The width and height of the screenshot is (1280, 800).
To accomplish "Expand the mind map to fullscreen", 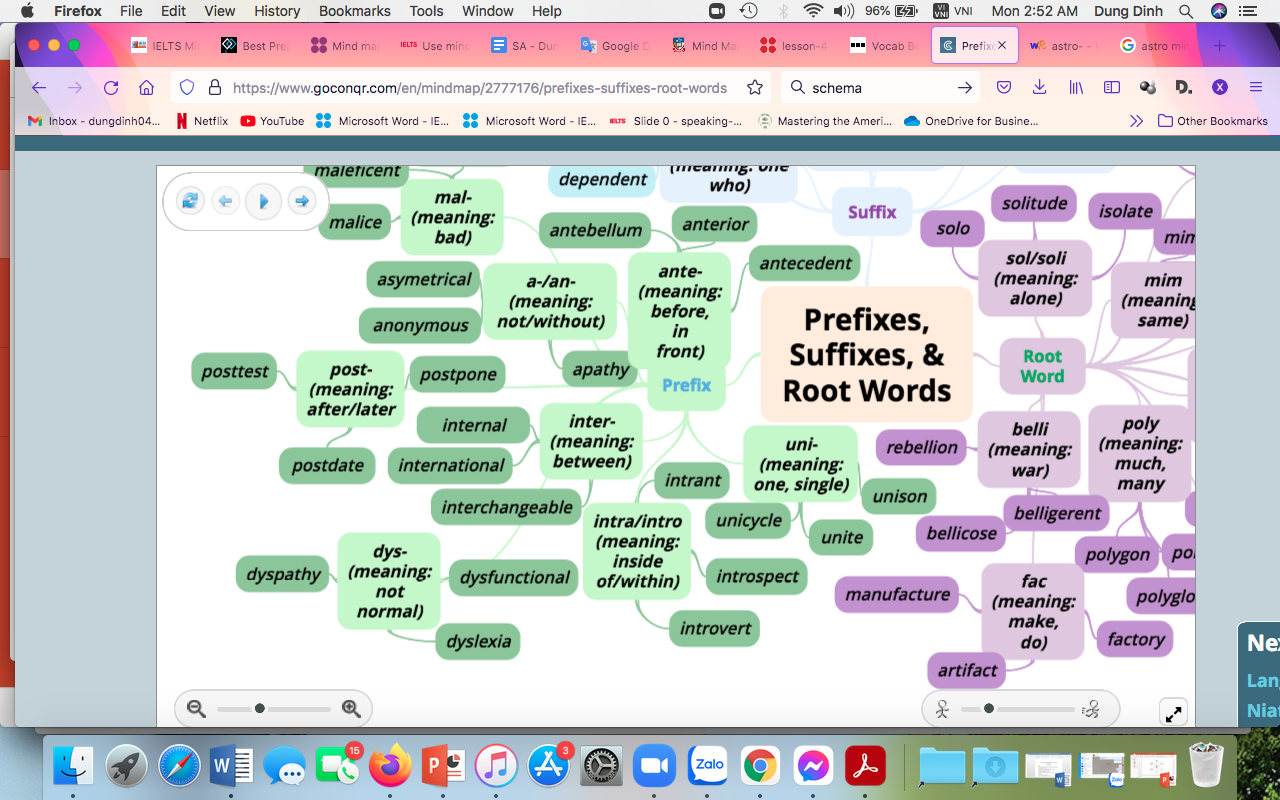I will tap(1173, 712).
